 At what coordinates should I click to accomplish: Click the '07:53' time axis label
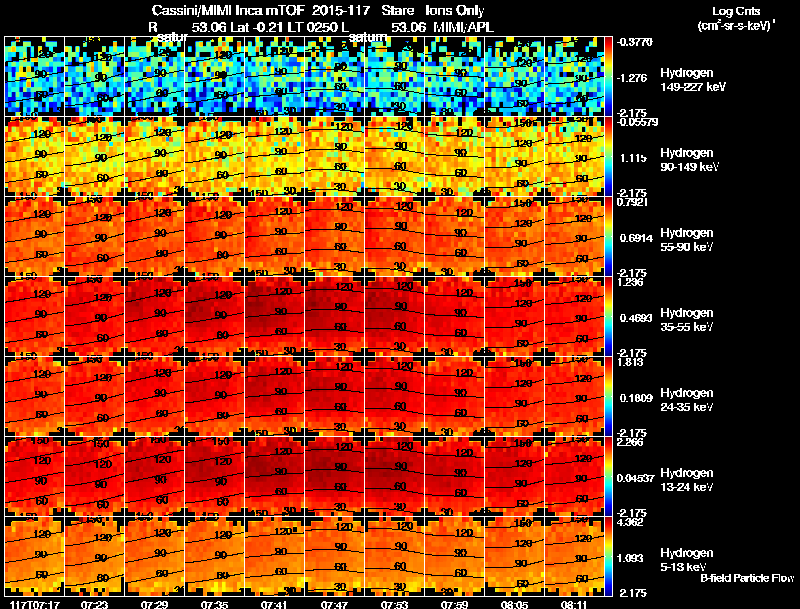[x=394, y=604]
